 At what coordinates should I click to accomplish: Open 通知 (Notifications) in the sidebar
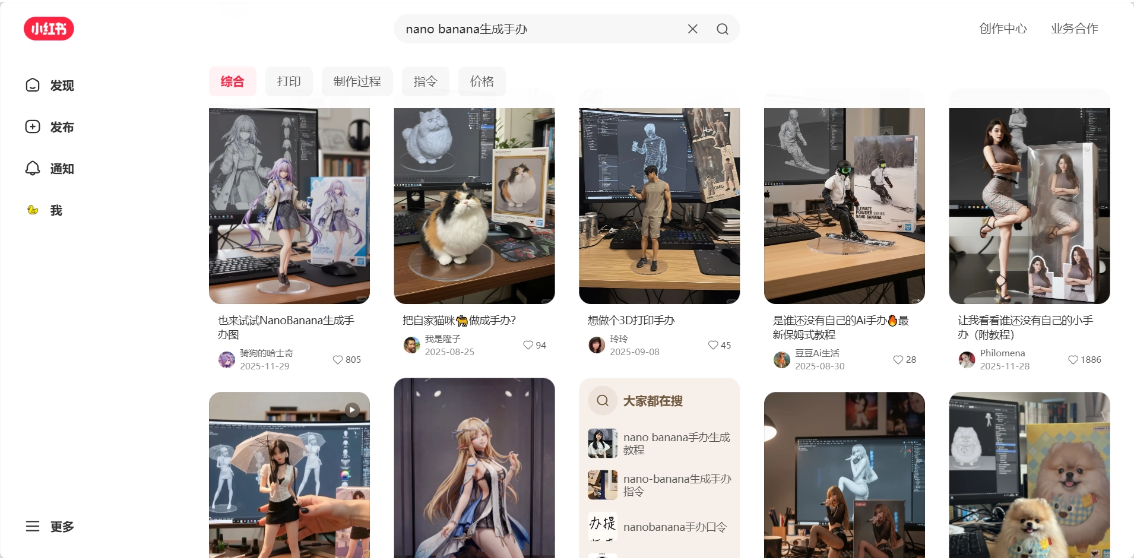pos(50,169)
